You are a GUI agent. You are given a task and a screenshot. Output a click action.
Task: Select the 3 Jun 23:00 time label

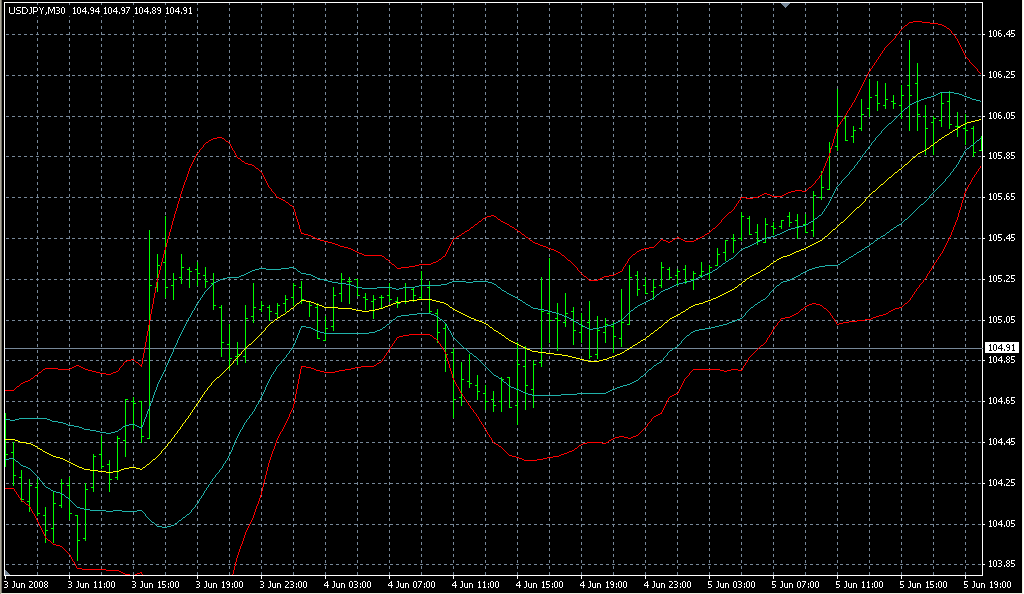284,584
